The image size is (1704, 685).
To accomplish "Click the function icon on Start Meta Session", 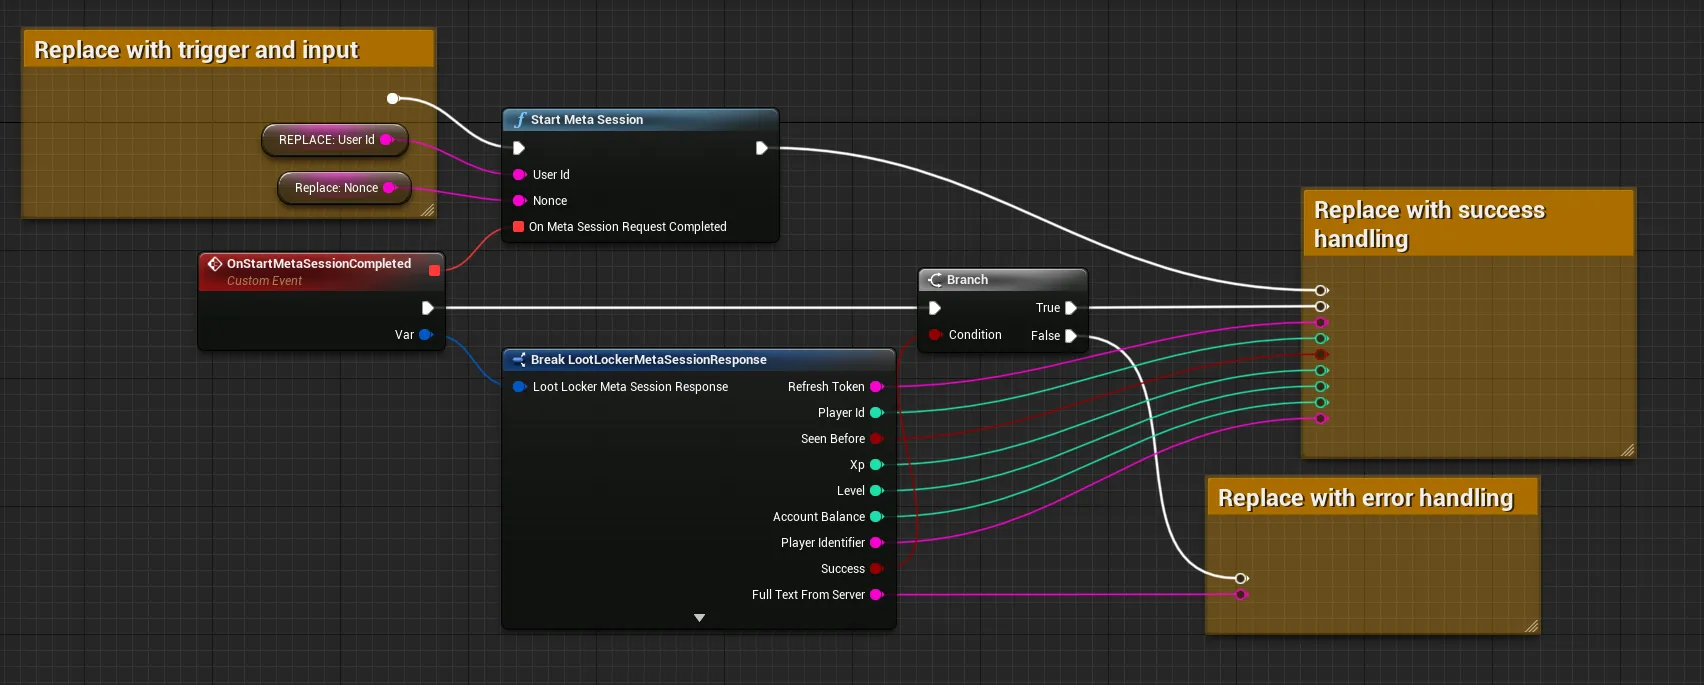I will (x=520, y=120).
